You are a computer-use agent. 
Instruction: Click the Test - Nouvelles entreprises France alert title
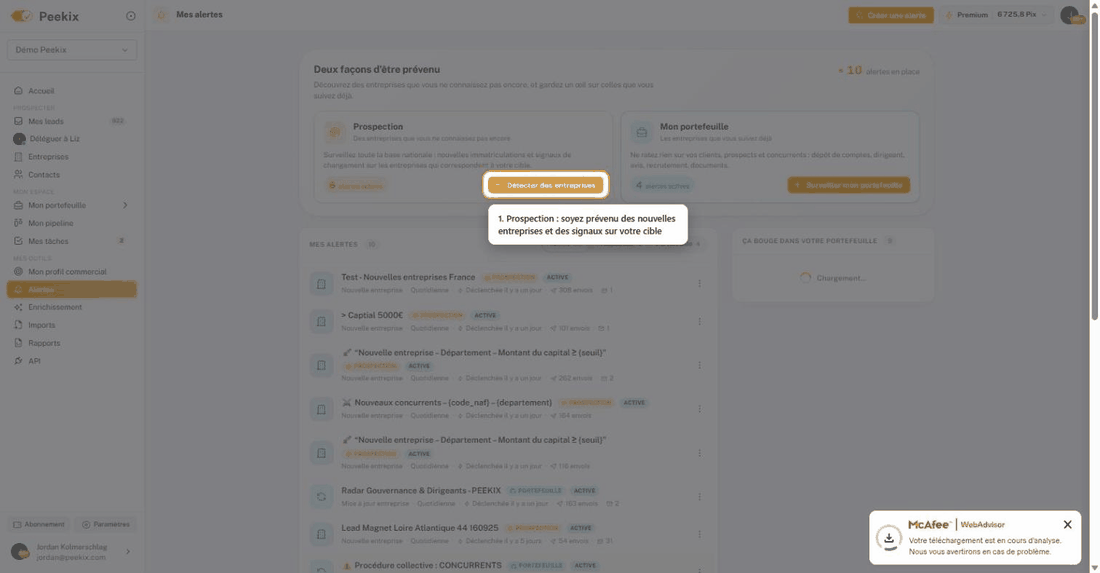pyautogui.click(x=408, y=277)
